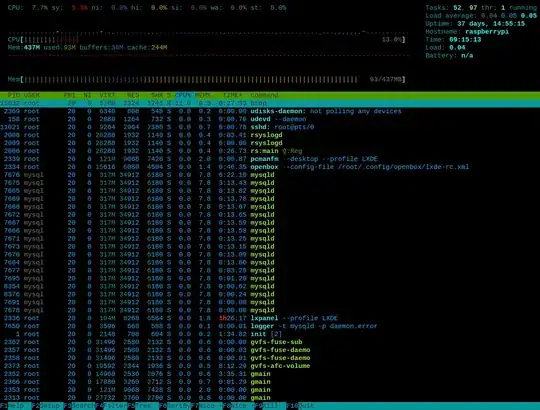540x410 pixels.
Task: Click the Load average values
Action: pyautogui.click(x=509, y=16)
